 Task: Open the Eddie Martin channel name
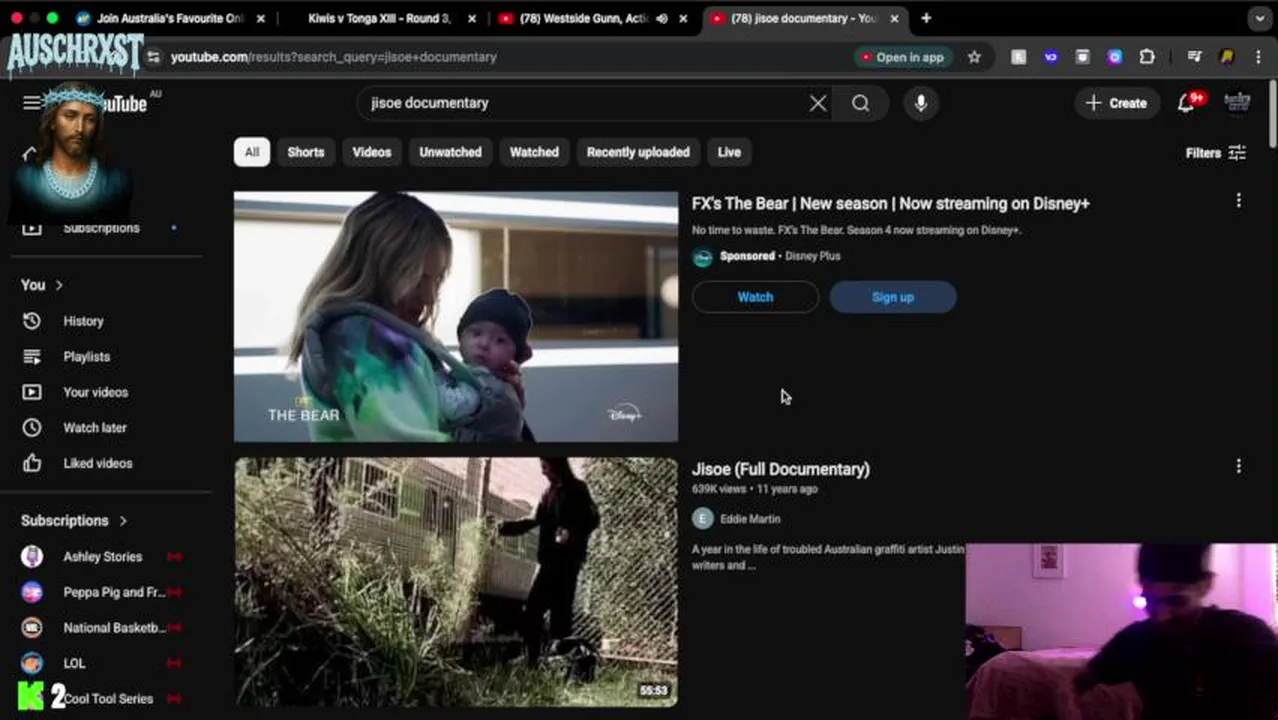pos(750,519)
